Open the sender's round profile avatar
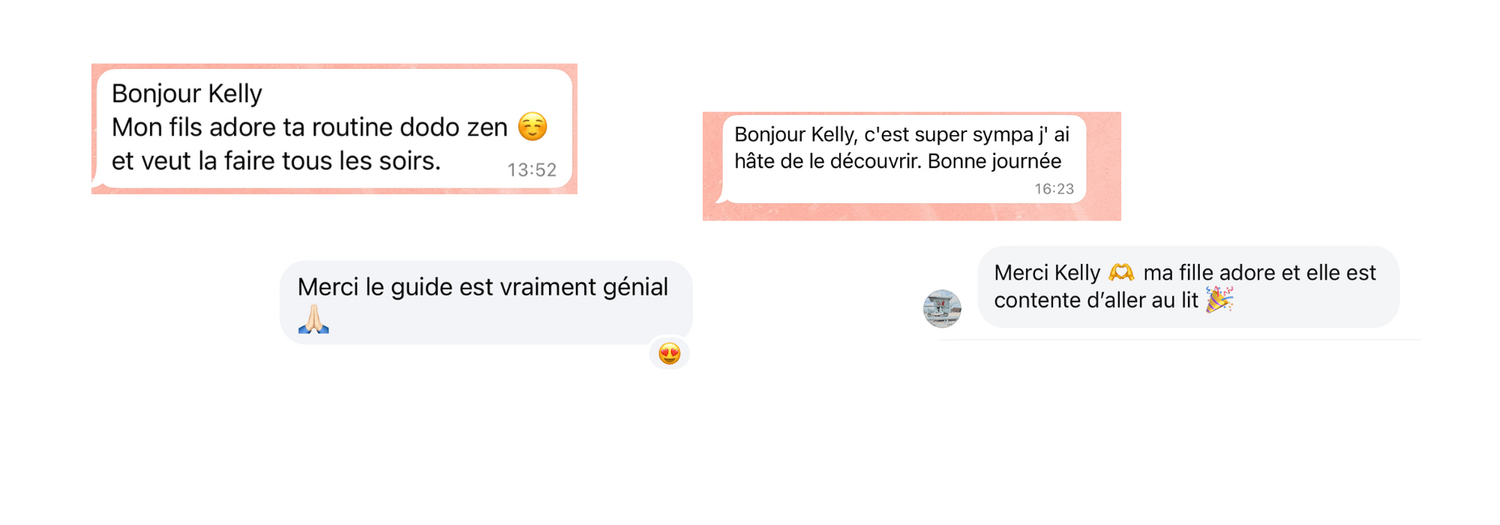1500x525 pixels. (x=942, y=308)
